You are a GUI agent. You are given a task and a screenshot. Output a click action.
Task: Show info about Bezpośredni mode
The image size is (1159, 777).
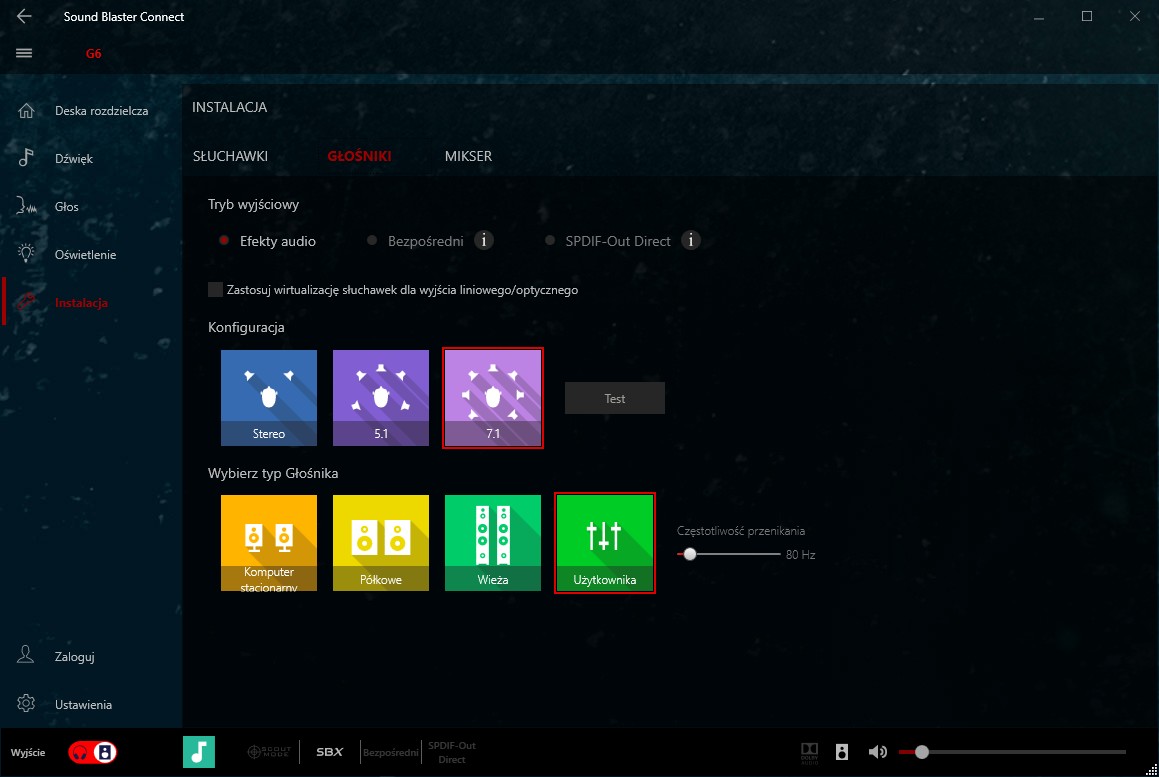[x=483, y=240]
